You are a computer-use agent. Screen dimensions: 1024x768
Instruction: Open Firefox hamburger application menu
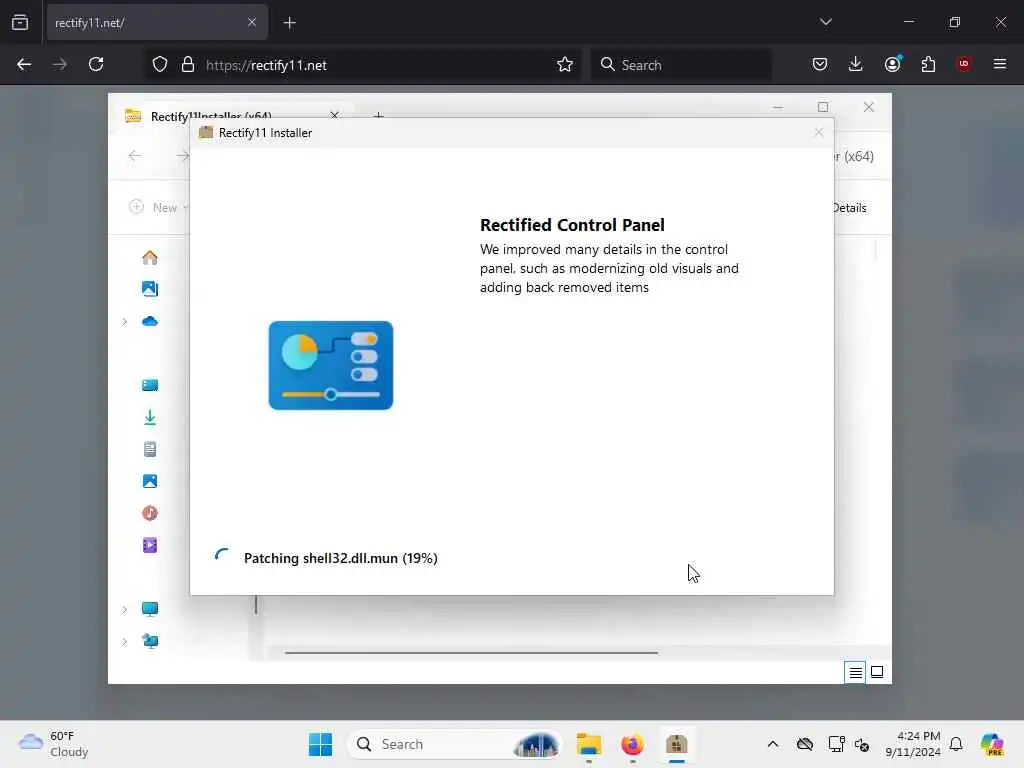(x=1000, y=64)
